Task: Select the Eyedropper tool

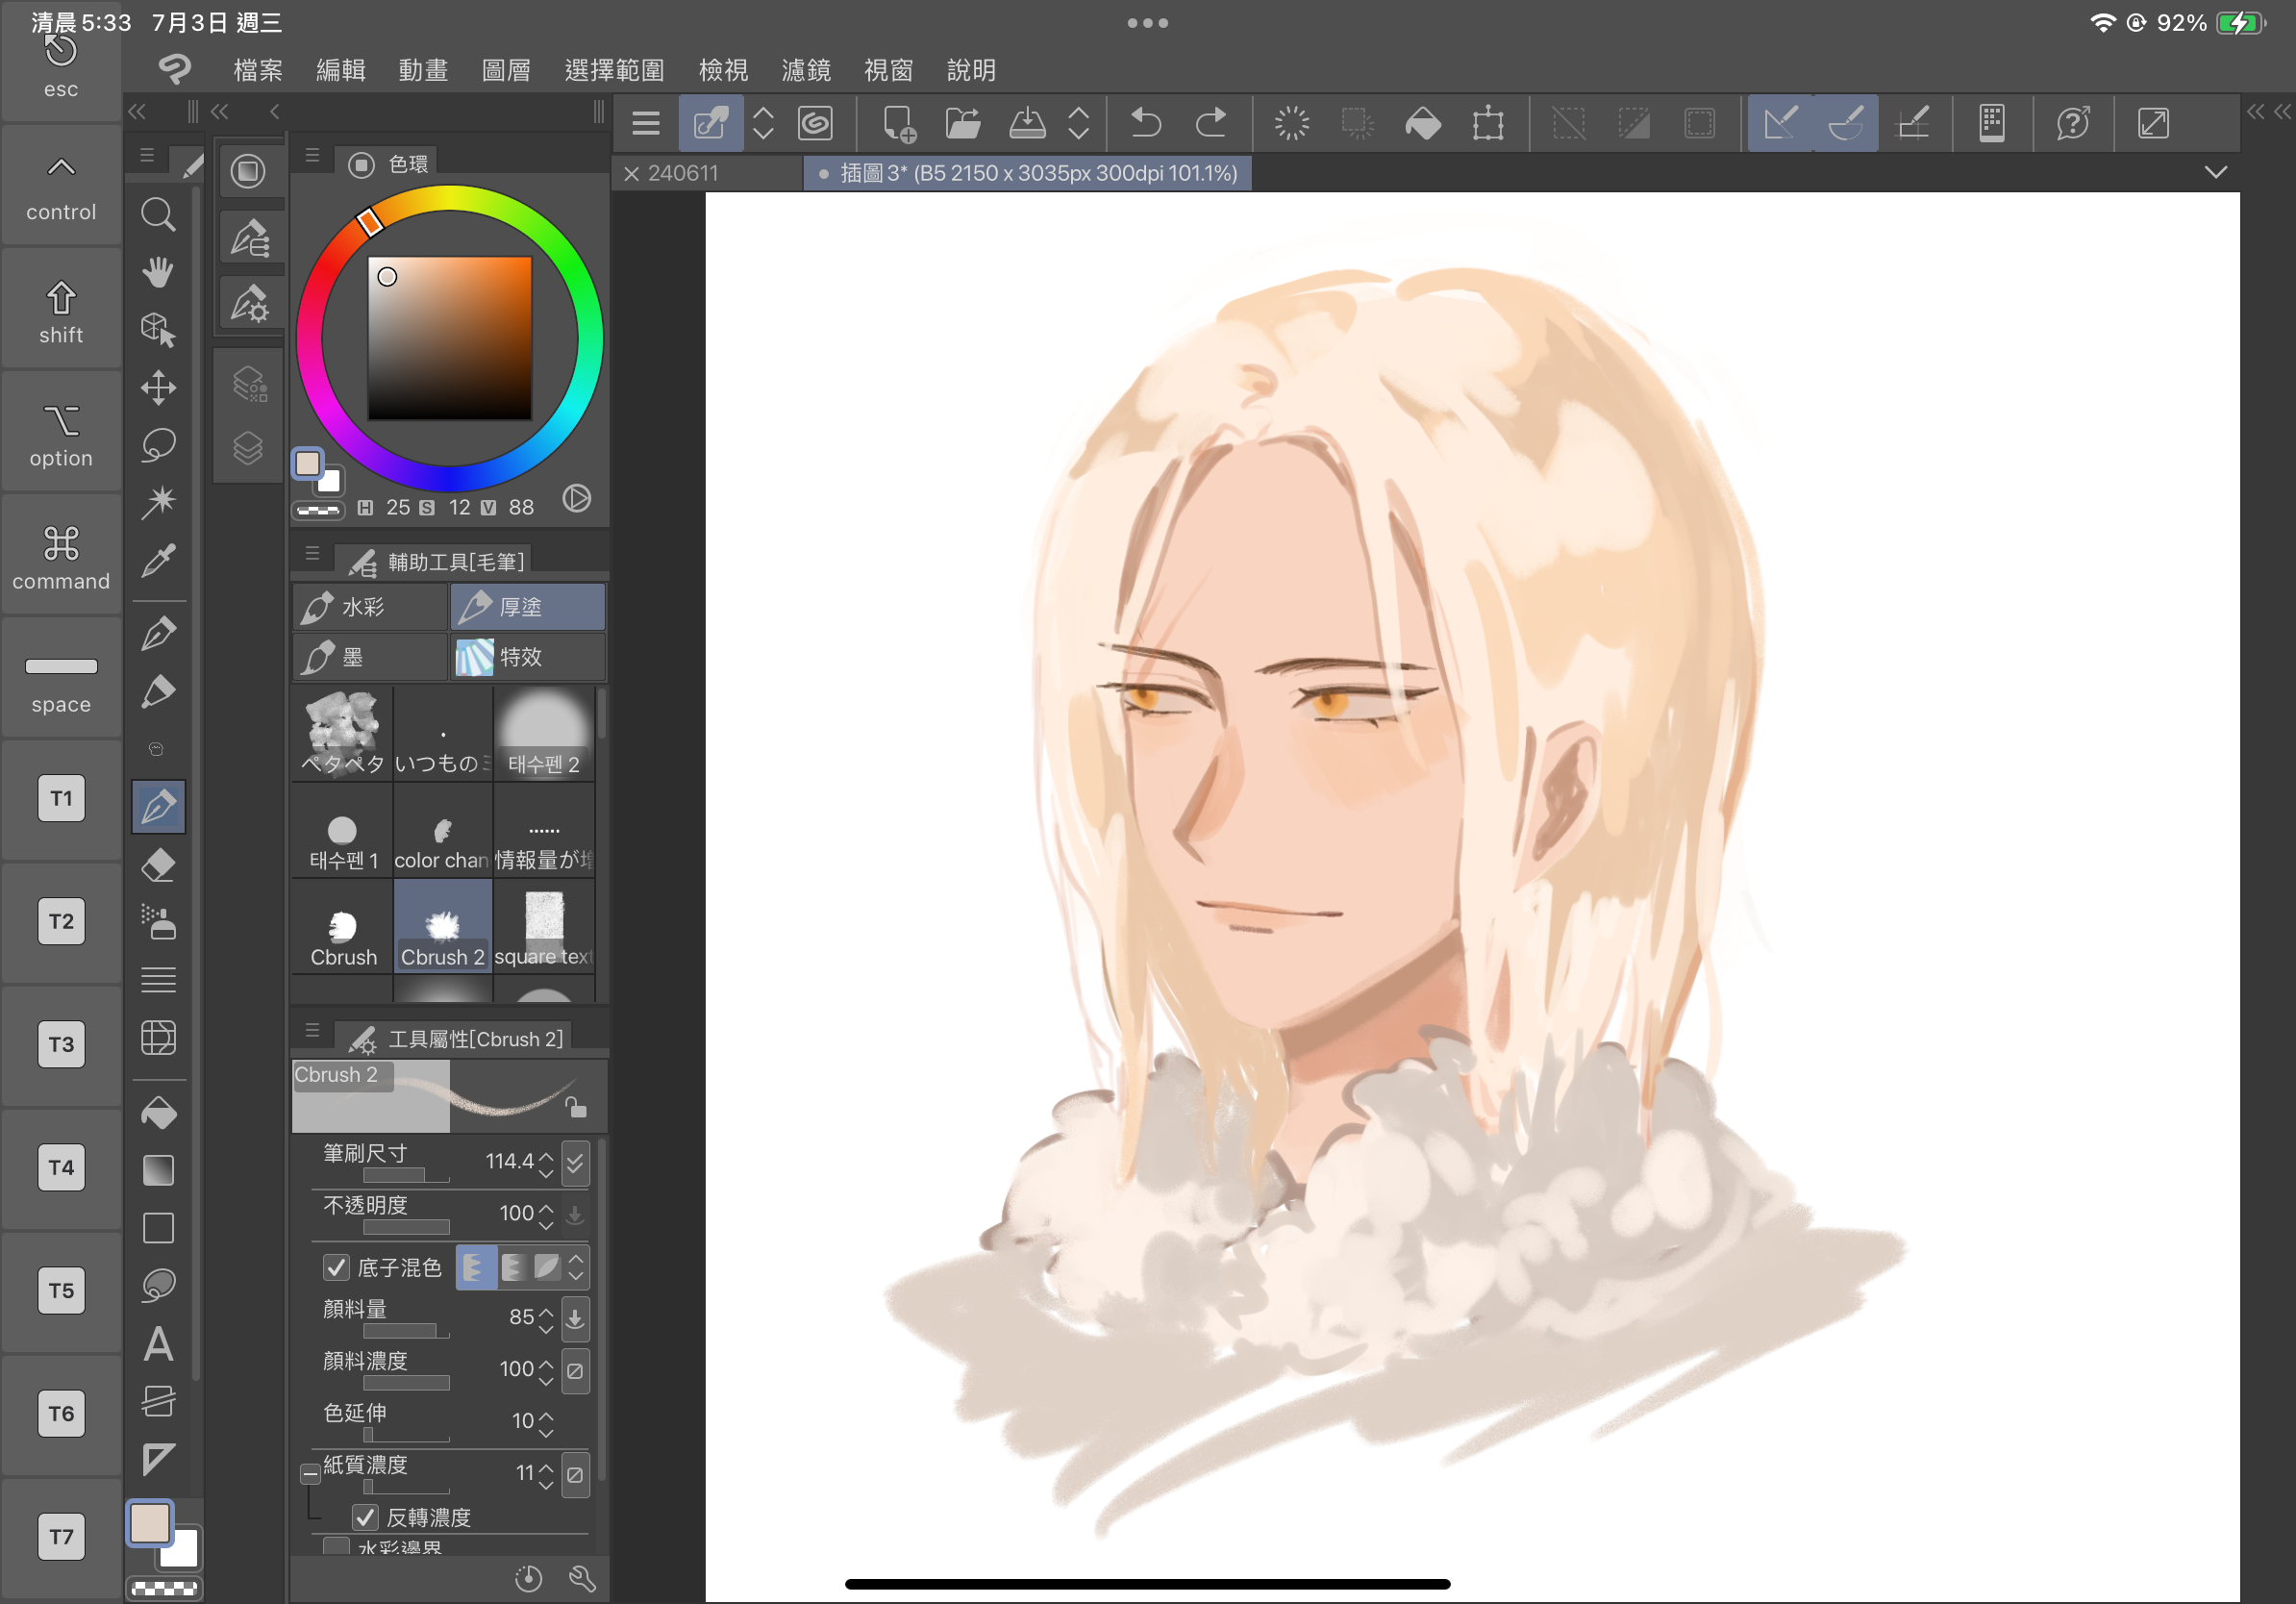Action: [x=158, y=560]
